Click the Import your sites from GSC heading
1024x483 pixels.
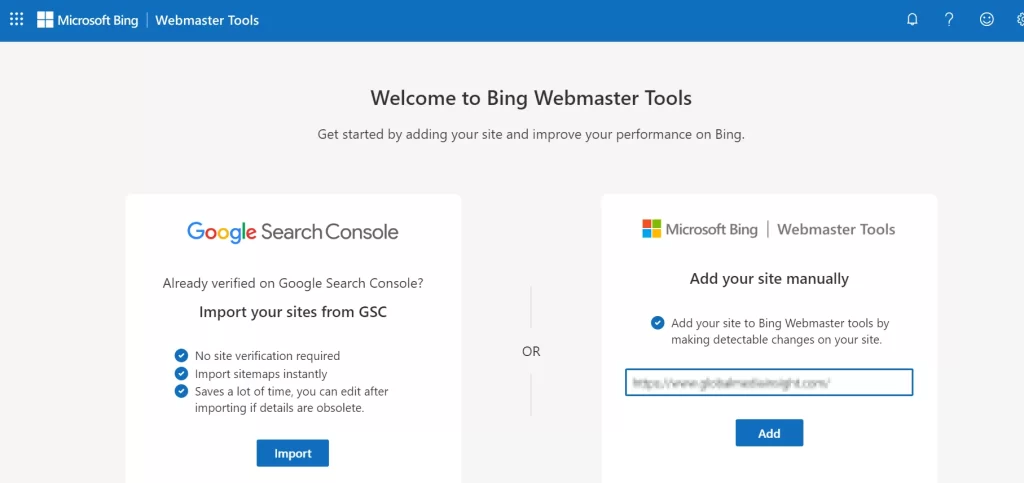coord(292,312)
